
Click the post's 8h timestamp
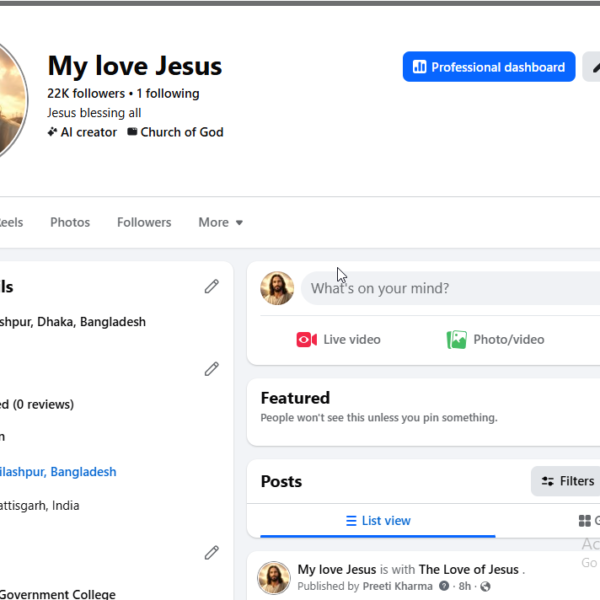(x=465, y=586)
